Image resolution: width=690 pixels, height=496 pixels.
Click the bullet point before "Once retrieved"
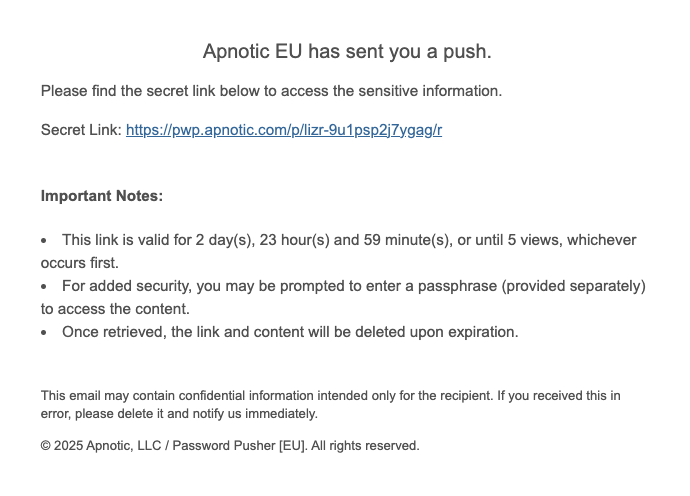pos(44,332)
